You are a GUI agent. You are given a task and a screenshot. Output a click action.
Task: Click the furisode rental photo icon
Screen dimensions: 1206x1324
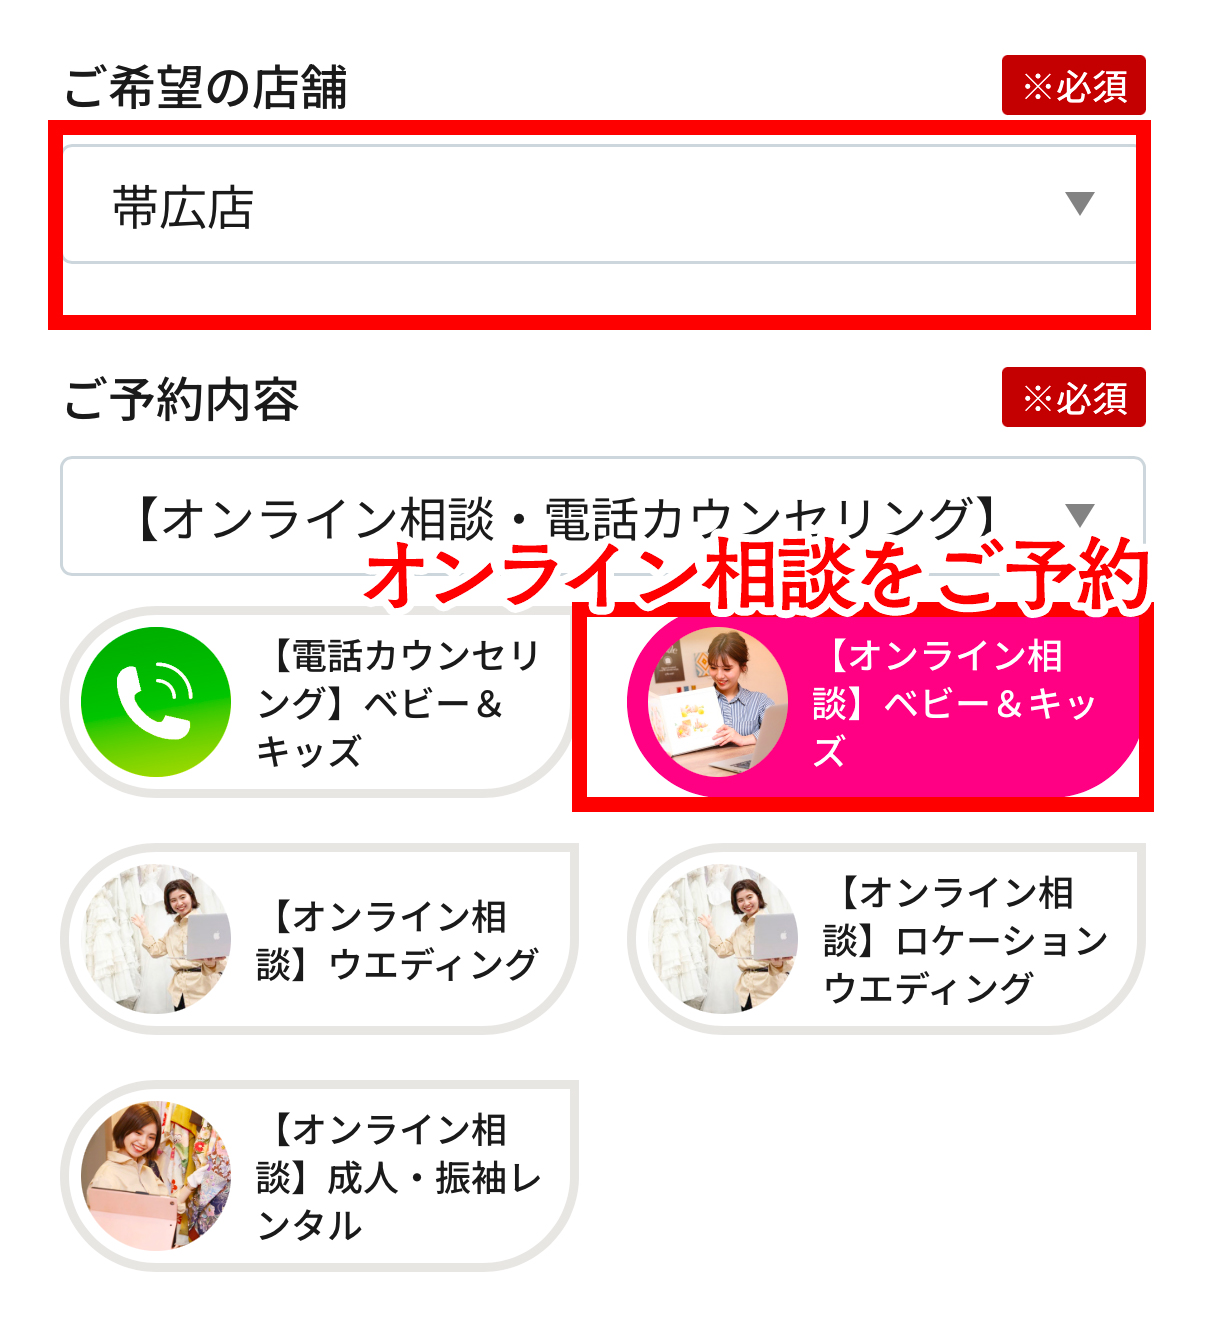click(156, 1176)
